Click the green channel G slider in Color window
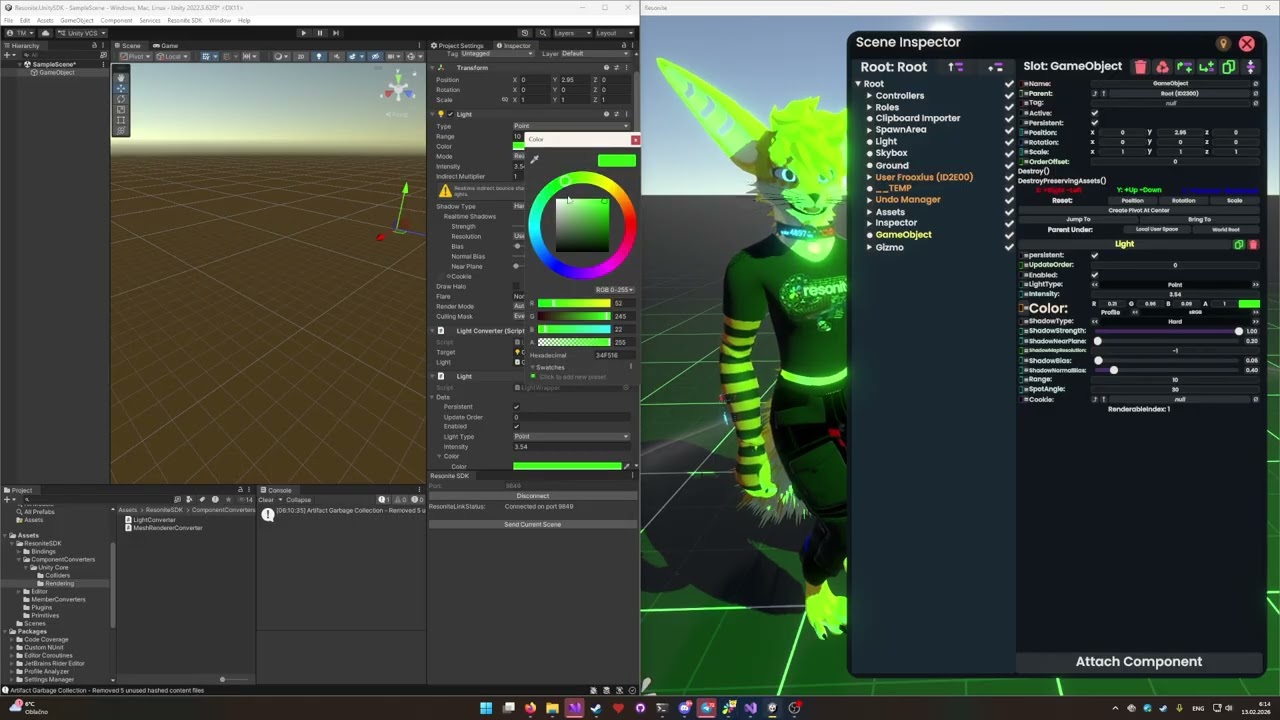The height and width of the screenshot is (720, 1280). [573, 316]
